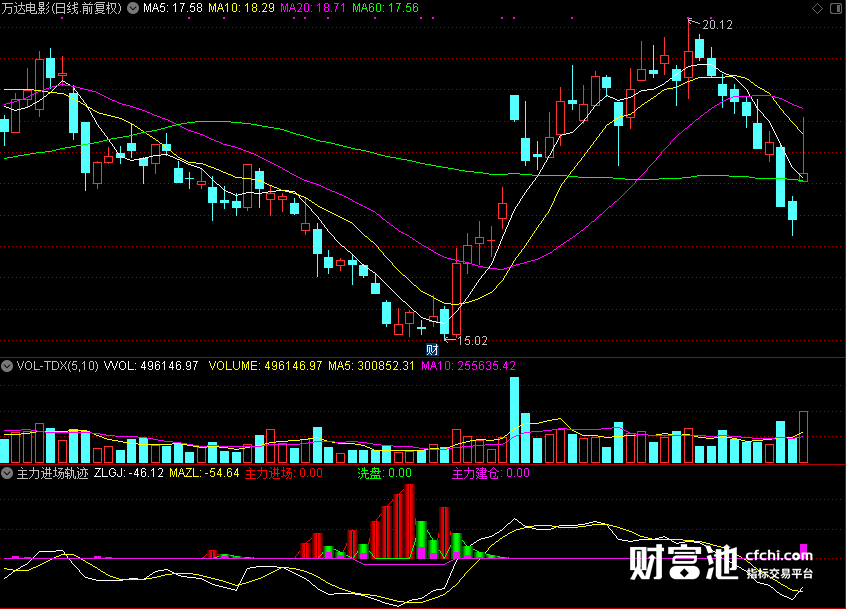The image size is (846, 609).
Task: Open dropdown beside 万达电影 chart title
Action: [133, 8]
